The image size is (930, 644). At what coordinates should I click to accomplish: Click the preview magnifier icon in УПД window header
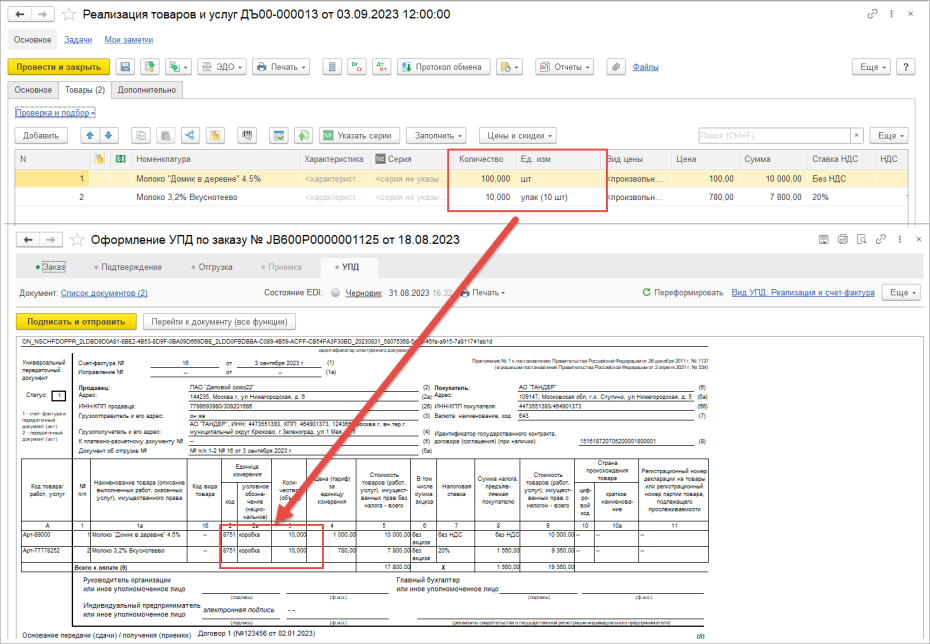[x=861, y=240]
